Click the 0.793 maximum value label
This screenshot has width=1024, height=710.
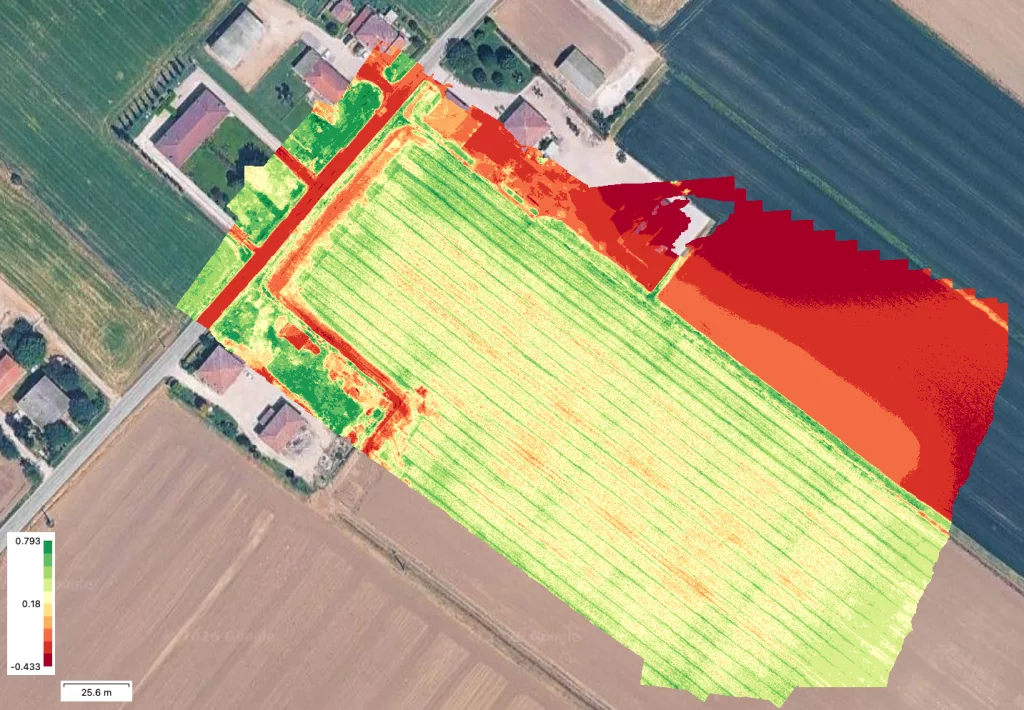28,541
